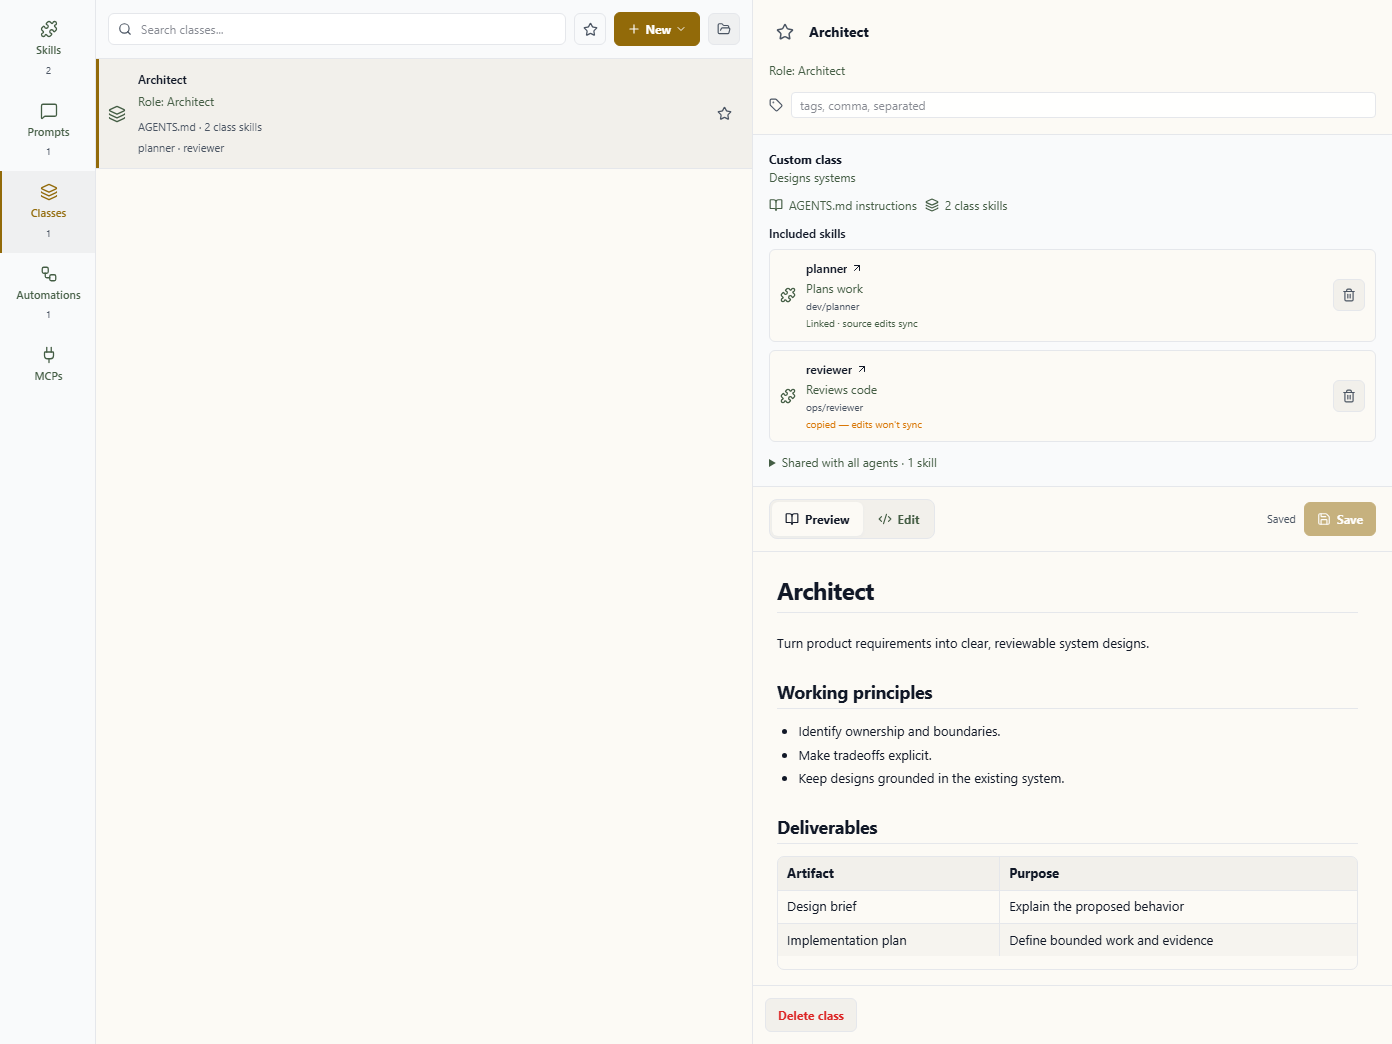Click the Save button
This screenshot has height=1044, width=1392.
pyautogui.click(x=1340, y=519)
